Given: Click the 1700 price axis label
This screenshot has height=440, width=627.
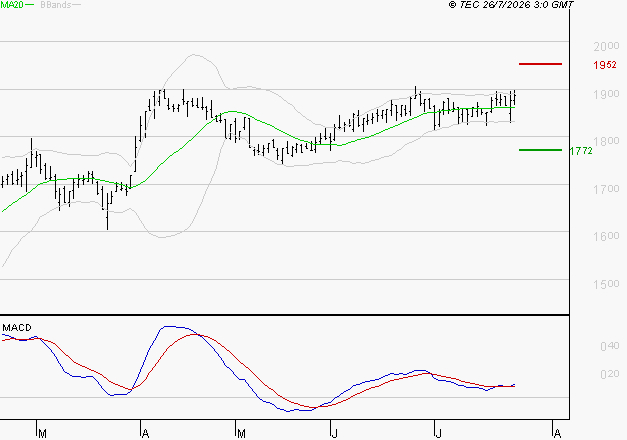Looking at the screenshot, I should (606, 188).
